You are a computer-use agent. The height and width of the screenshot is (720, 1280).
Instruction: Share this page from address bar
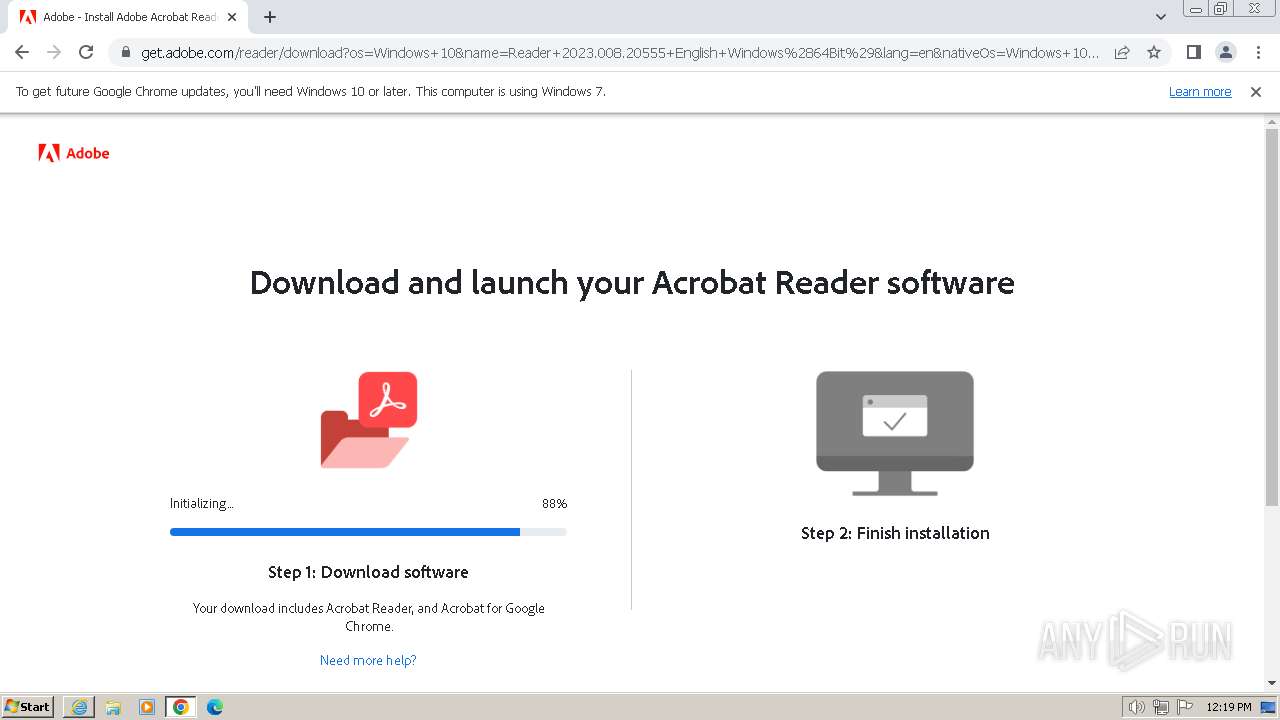point(1122,52)
